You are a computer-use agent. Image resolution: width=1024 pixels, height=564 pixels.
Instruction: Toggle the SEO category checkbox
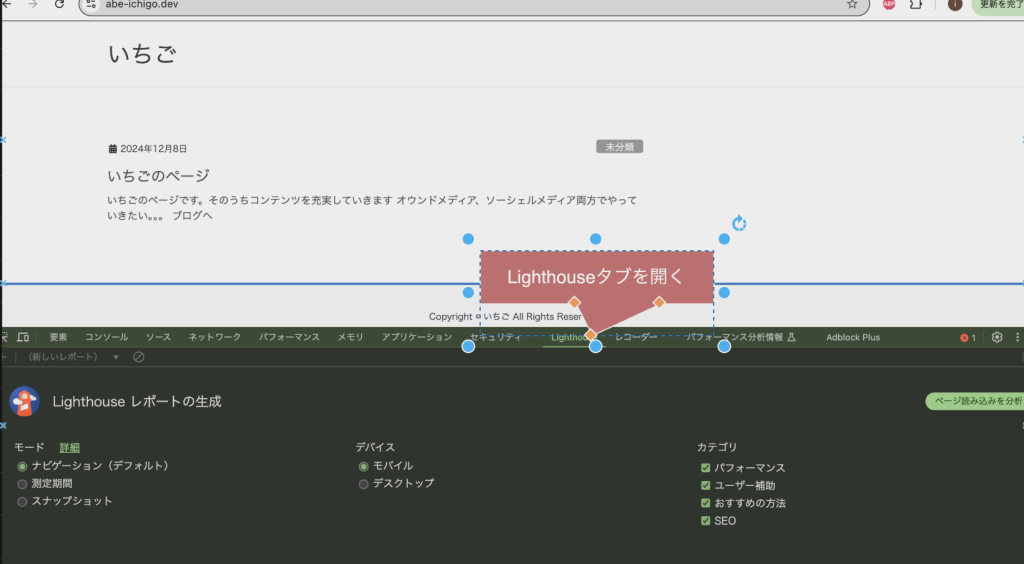[706, 521]
